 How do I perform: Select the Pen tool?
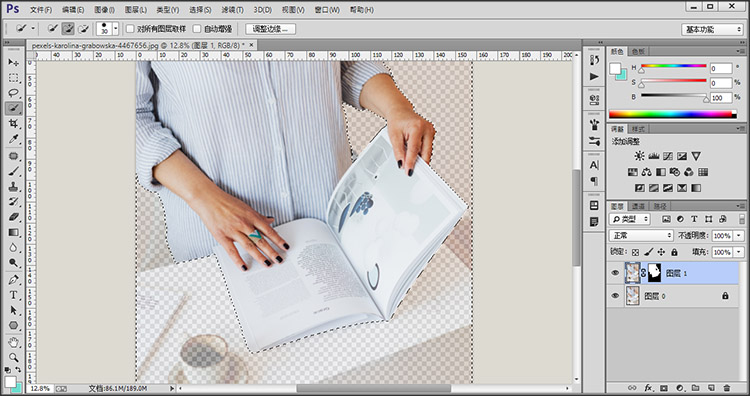point(14,280)
